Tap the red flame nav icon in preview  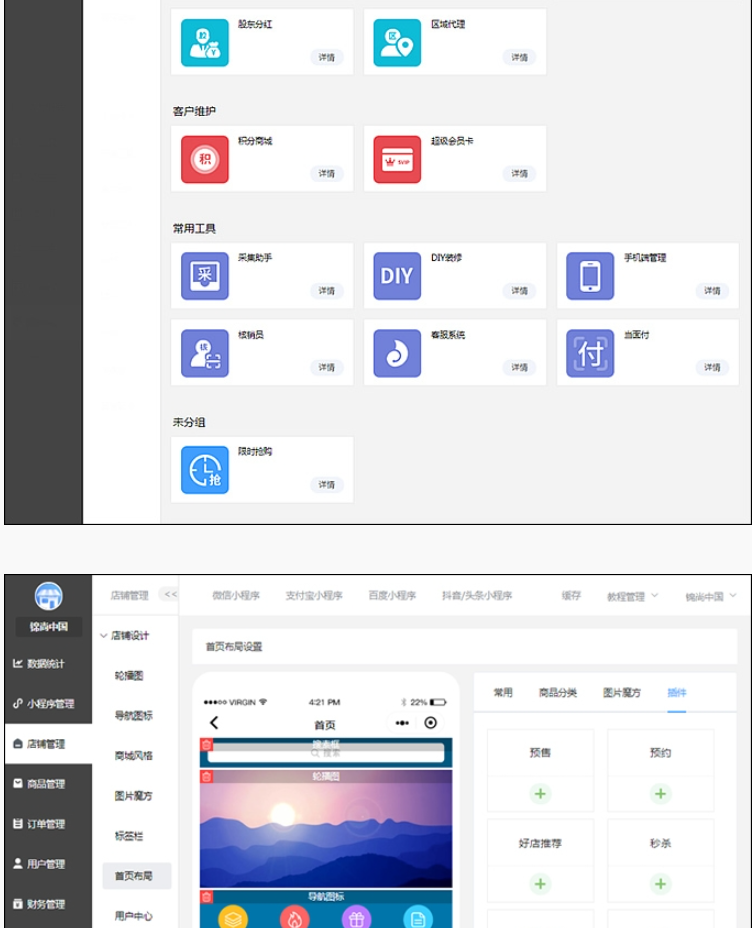pyautogui.click(x=295, y=917)
